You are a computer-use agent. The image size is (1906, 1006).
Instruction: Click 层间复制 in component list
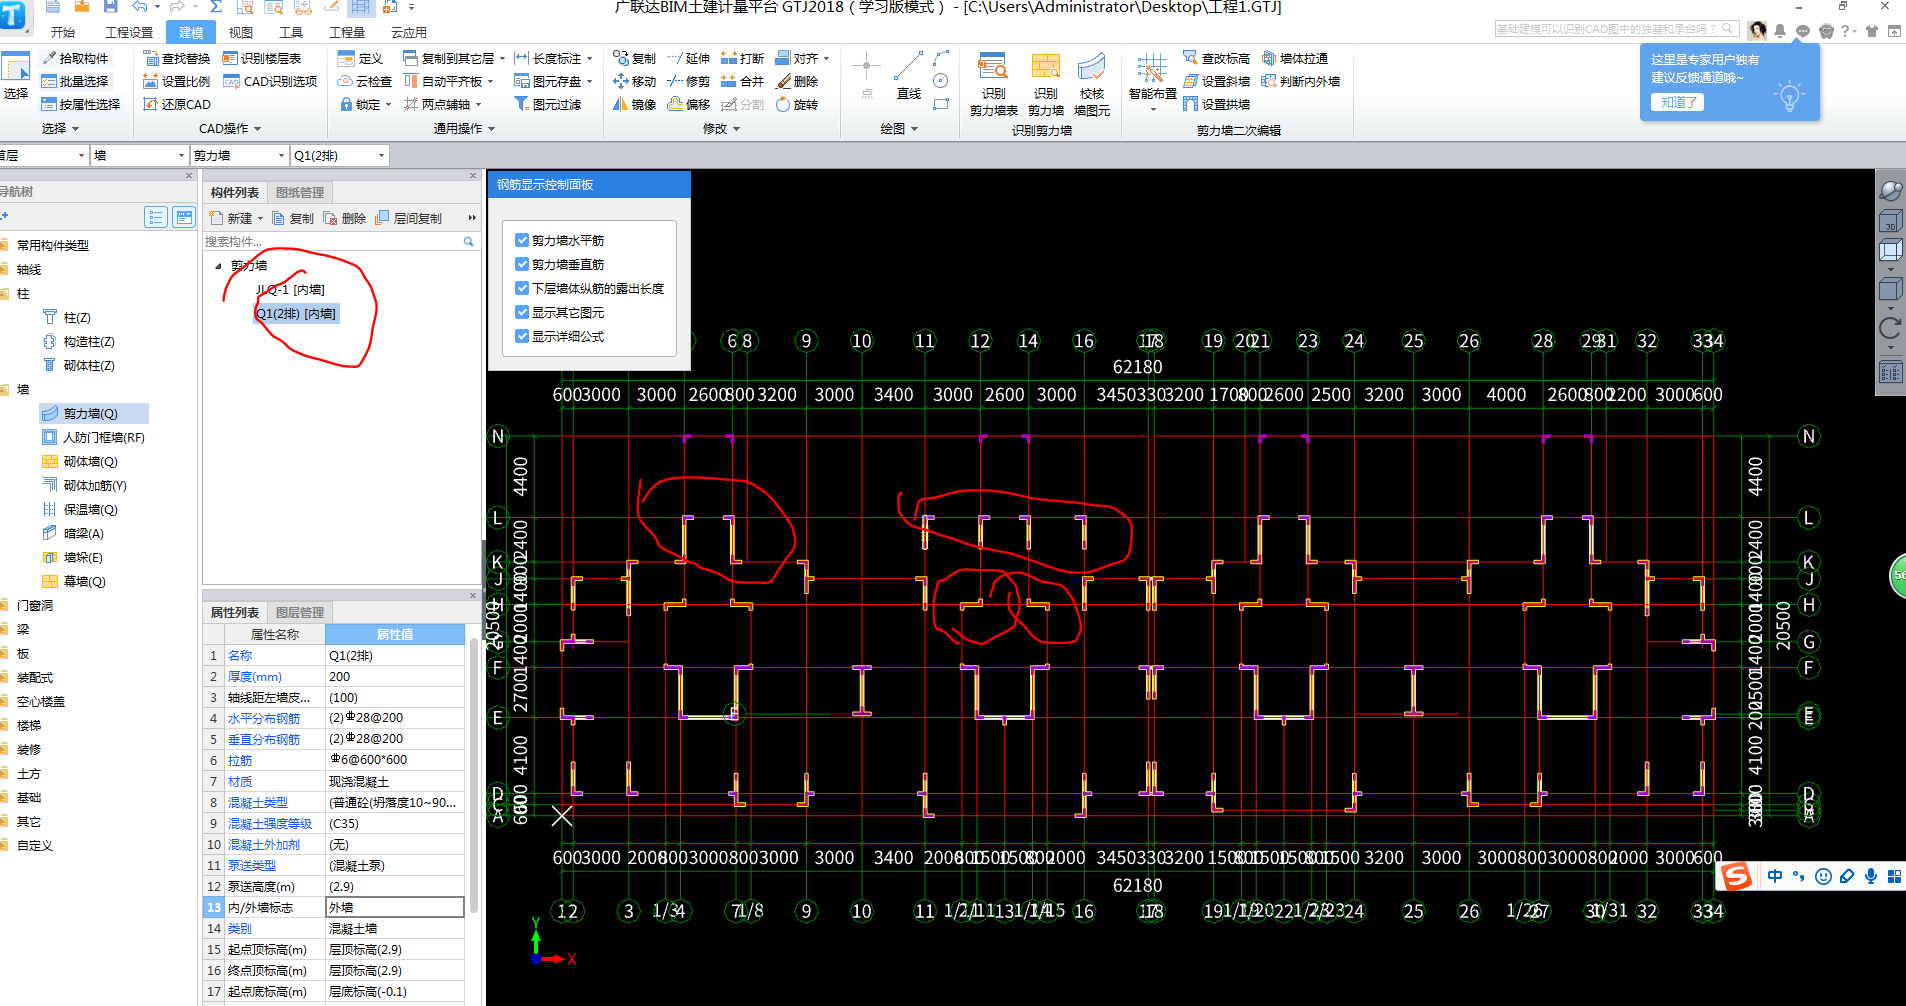408,218
